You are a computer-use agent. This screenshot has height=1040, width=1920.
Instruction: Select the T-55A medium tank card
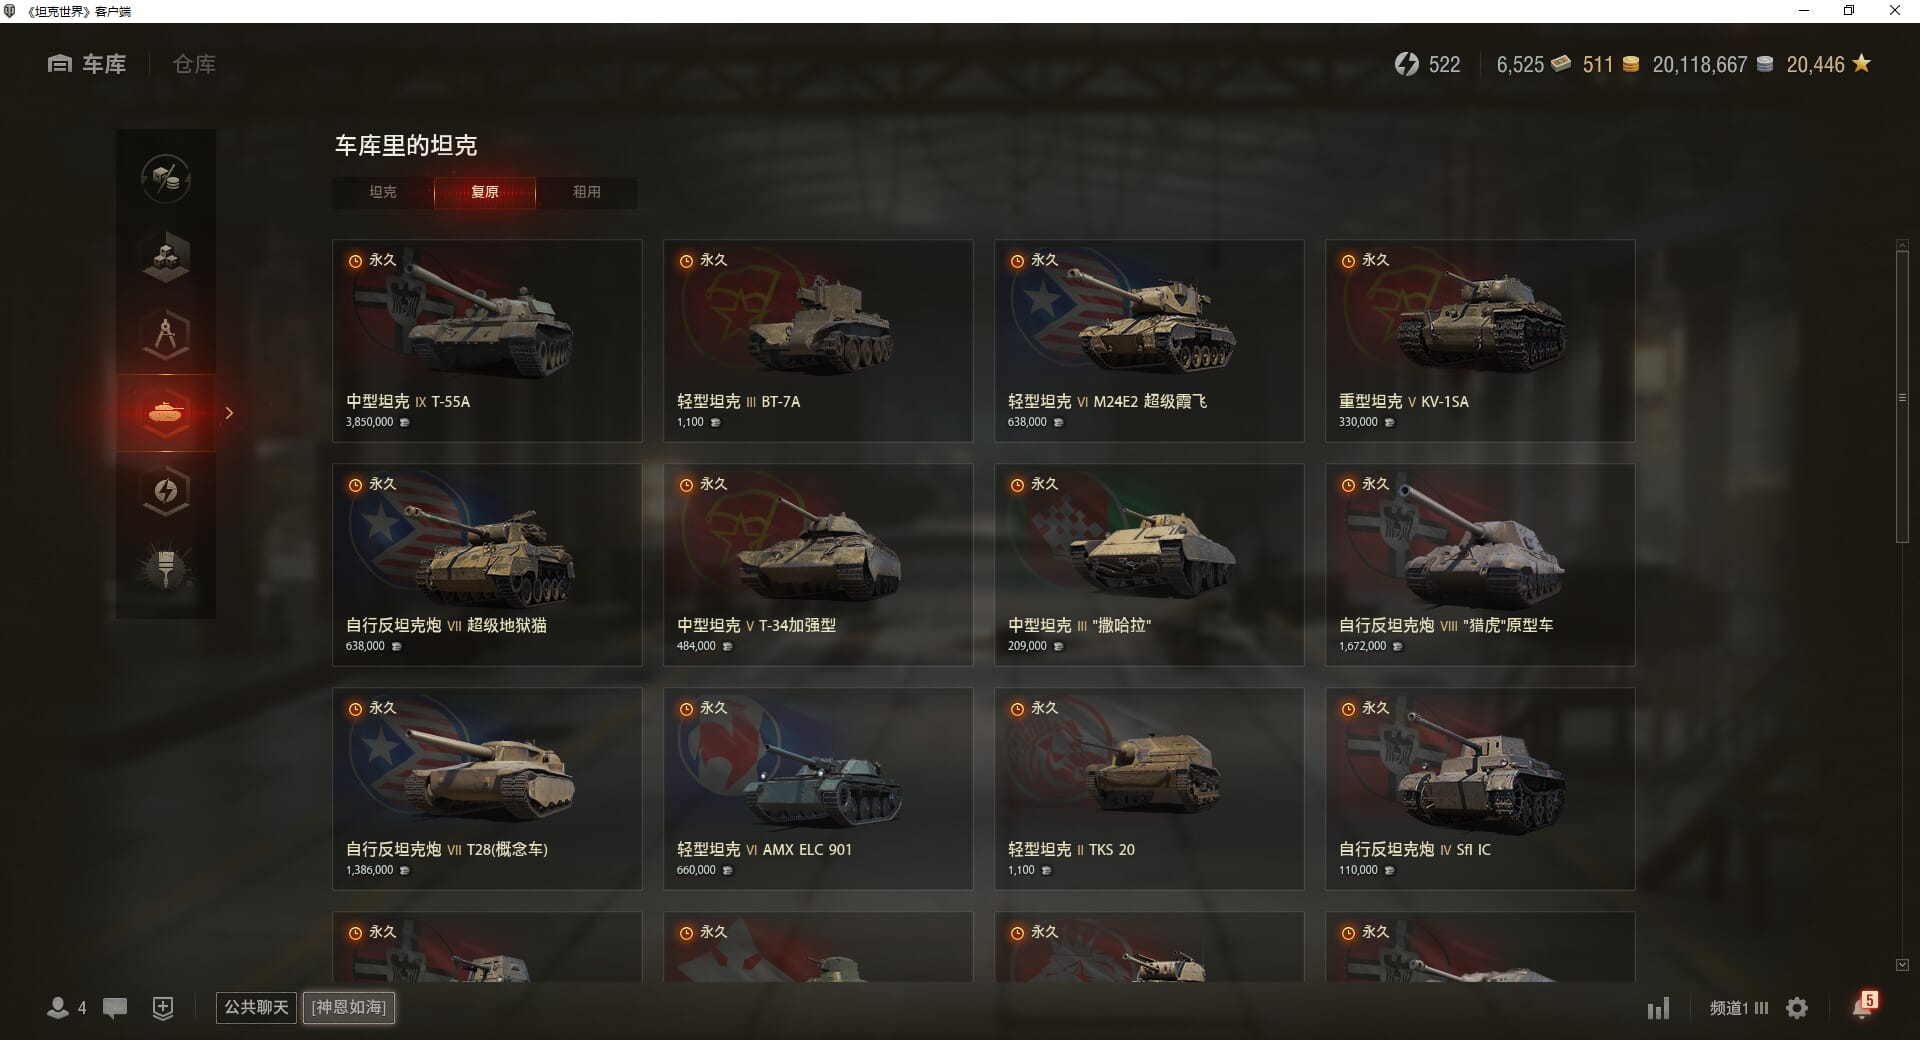click(487, 341)
